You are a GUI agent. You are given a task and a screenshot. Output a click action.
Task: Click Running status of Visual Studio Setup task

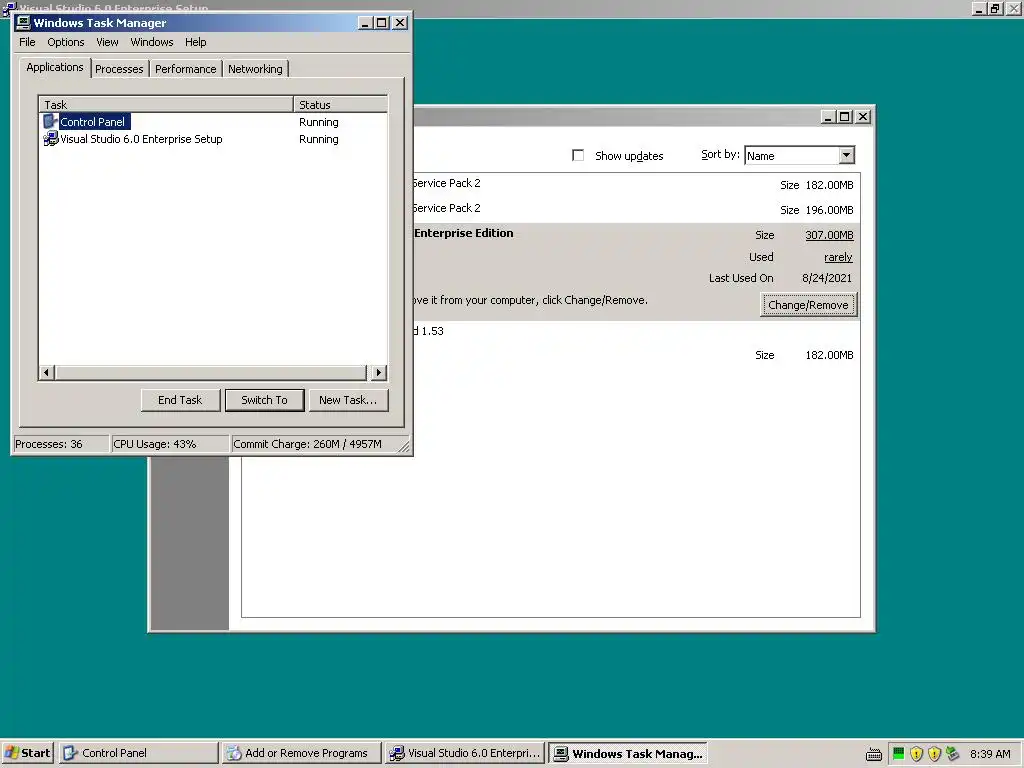pos(319,139)
